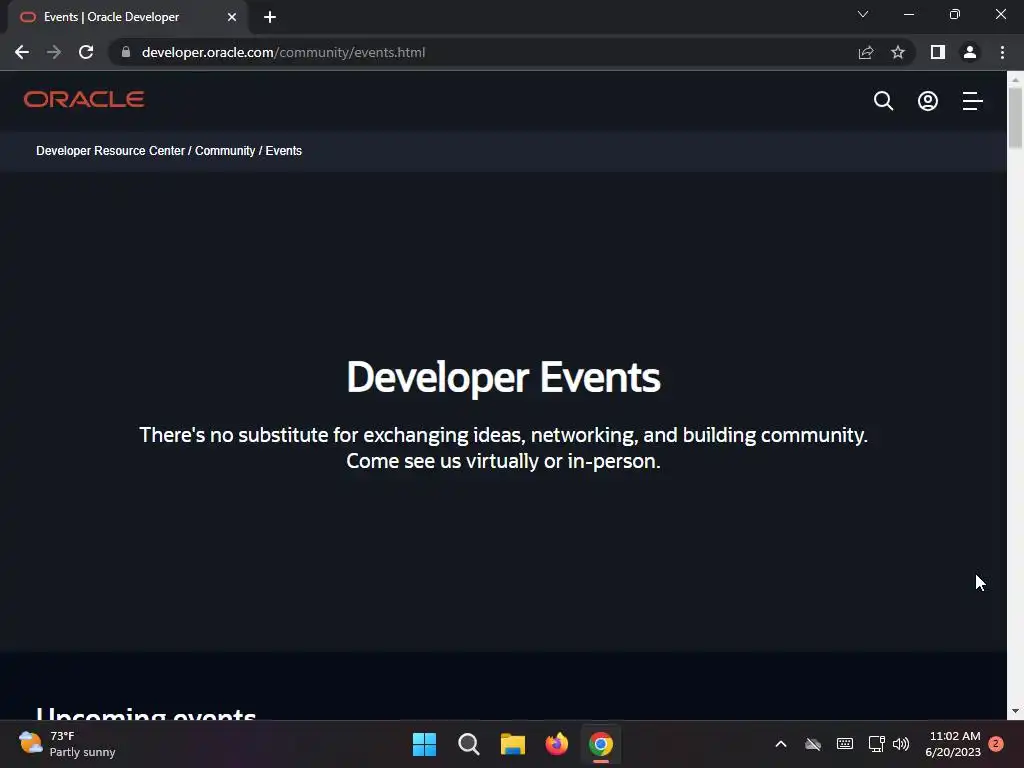
Task: Open the Oracle account profile icon
Action: click(927, 101)
